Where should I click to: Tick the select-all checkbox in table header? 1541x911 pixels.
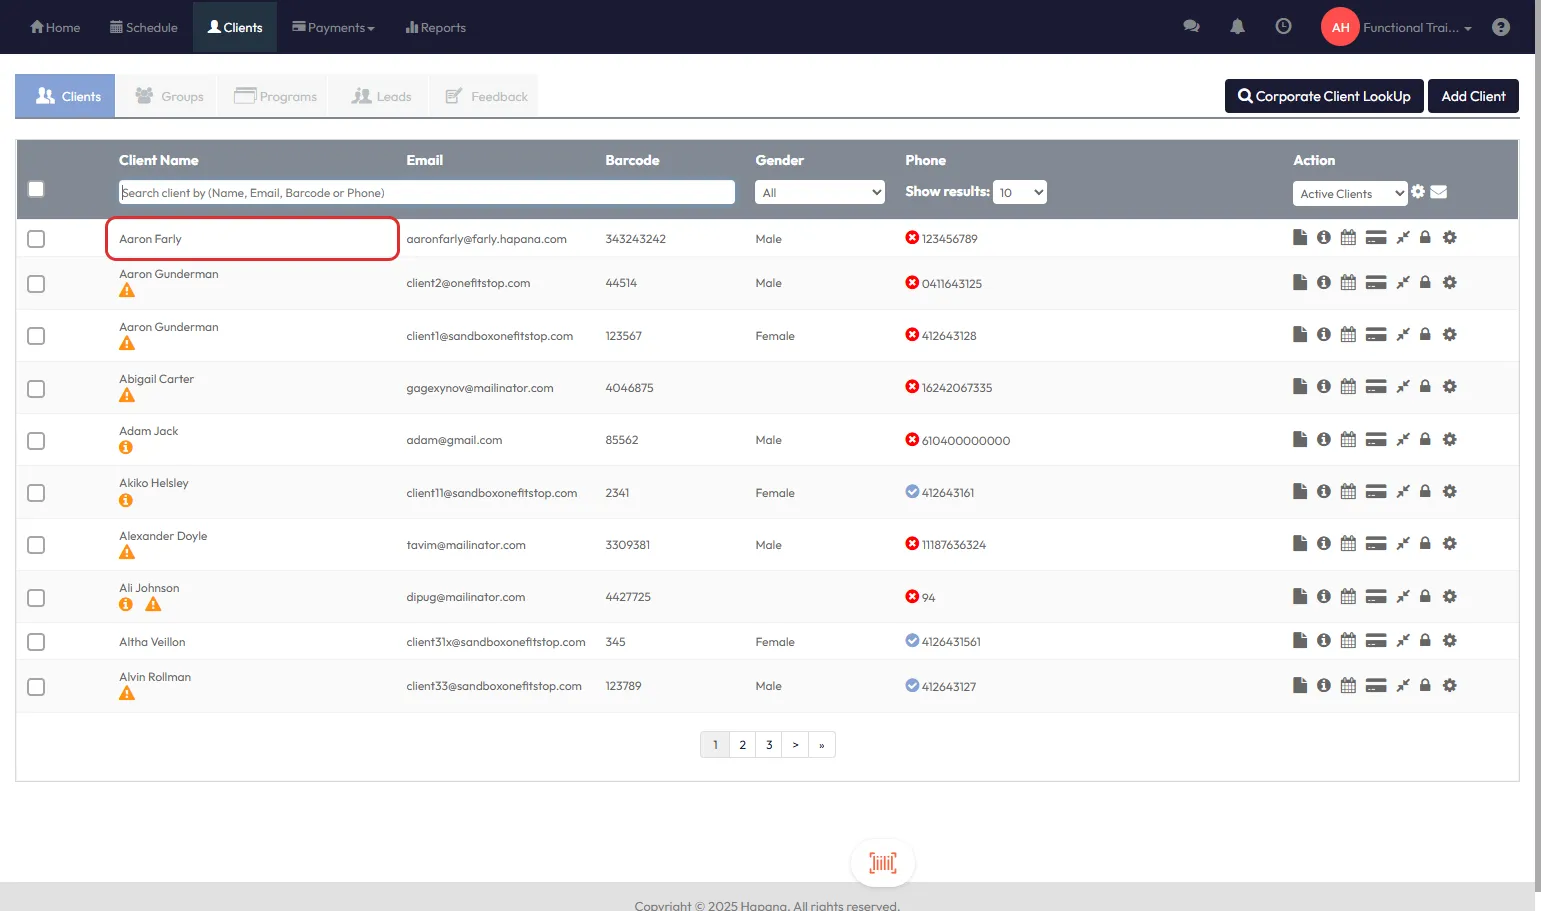[36, 189]
